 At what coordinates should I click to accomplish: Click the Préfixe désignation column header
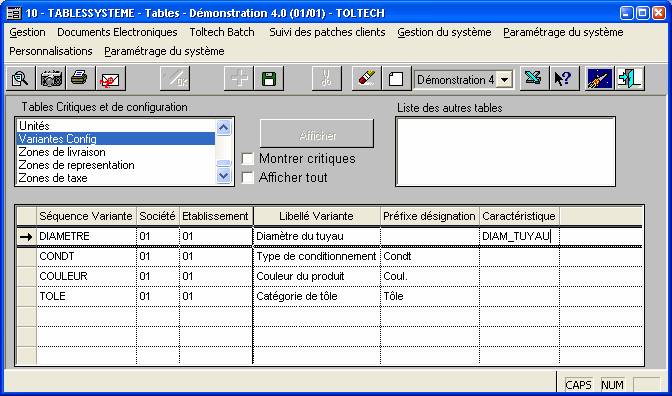429,216
